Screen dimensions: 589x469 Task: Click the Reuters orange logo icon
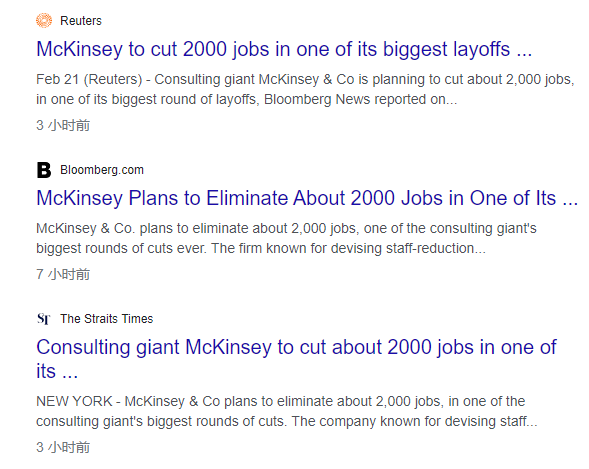(x=44, y=21)
